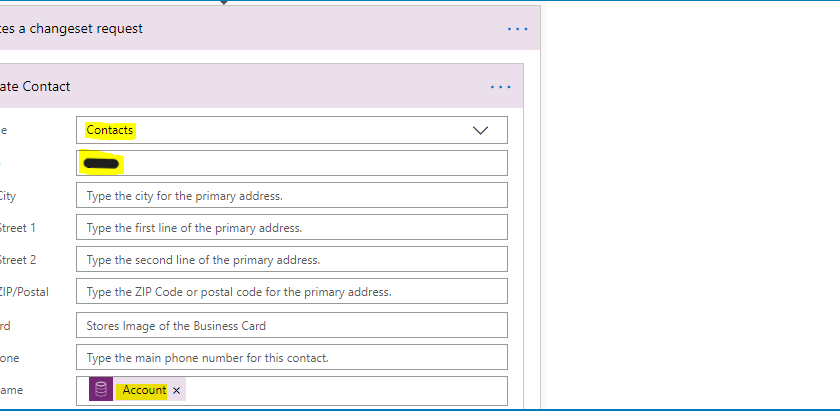
Task: Focus the first line of primary address field
Action: tap(291, 228)
